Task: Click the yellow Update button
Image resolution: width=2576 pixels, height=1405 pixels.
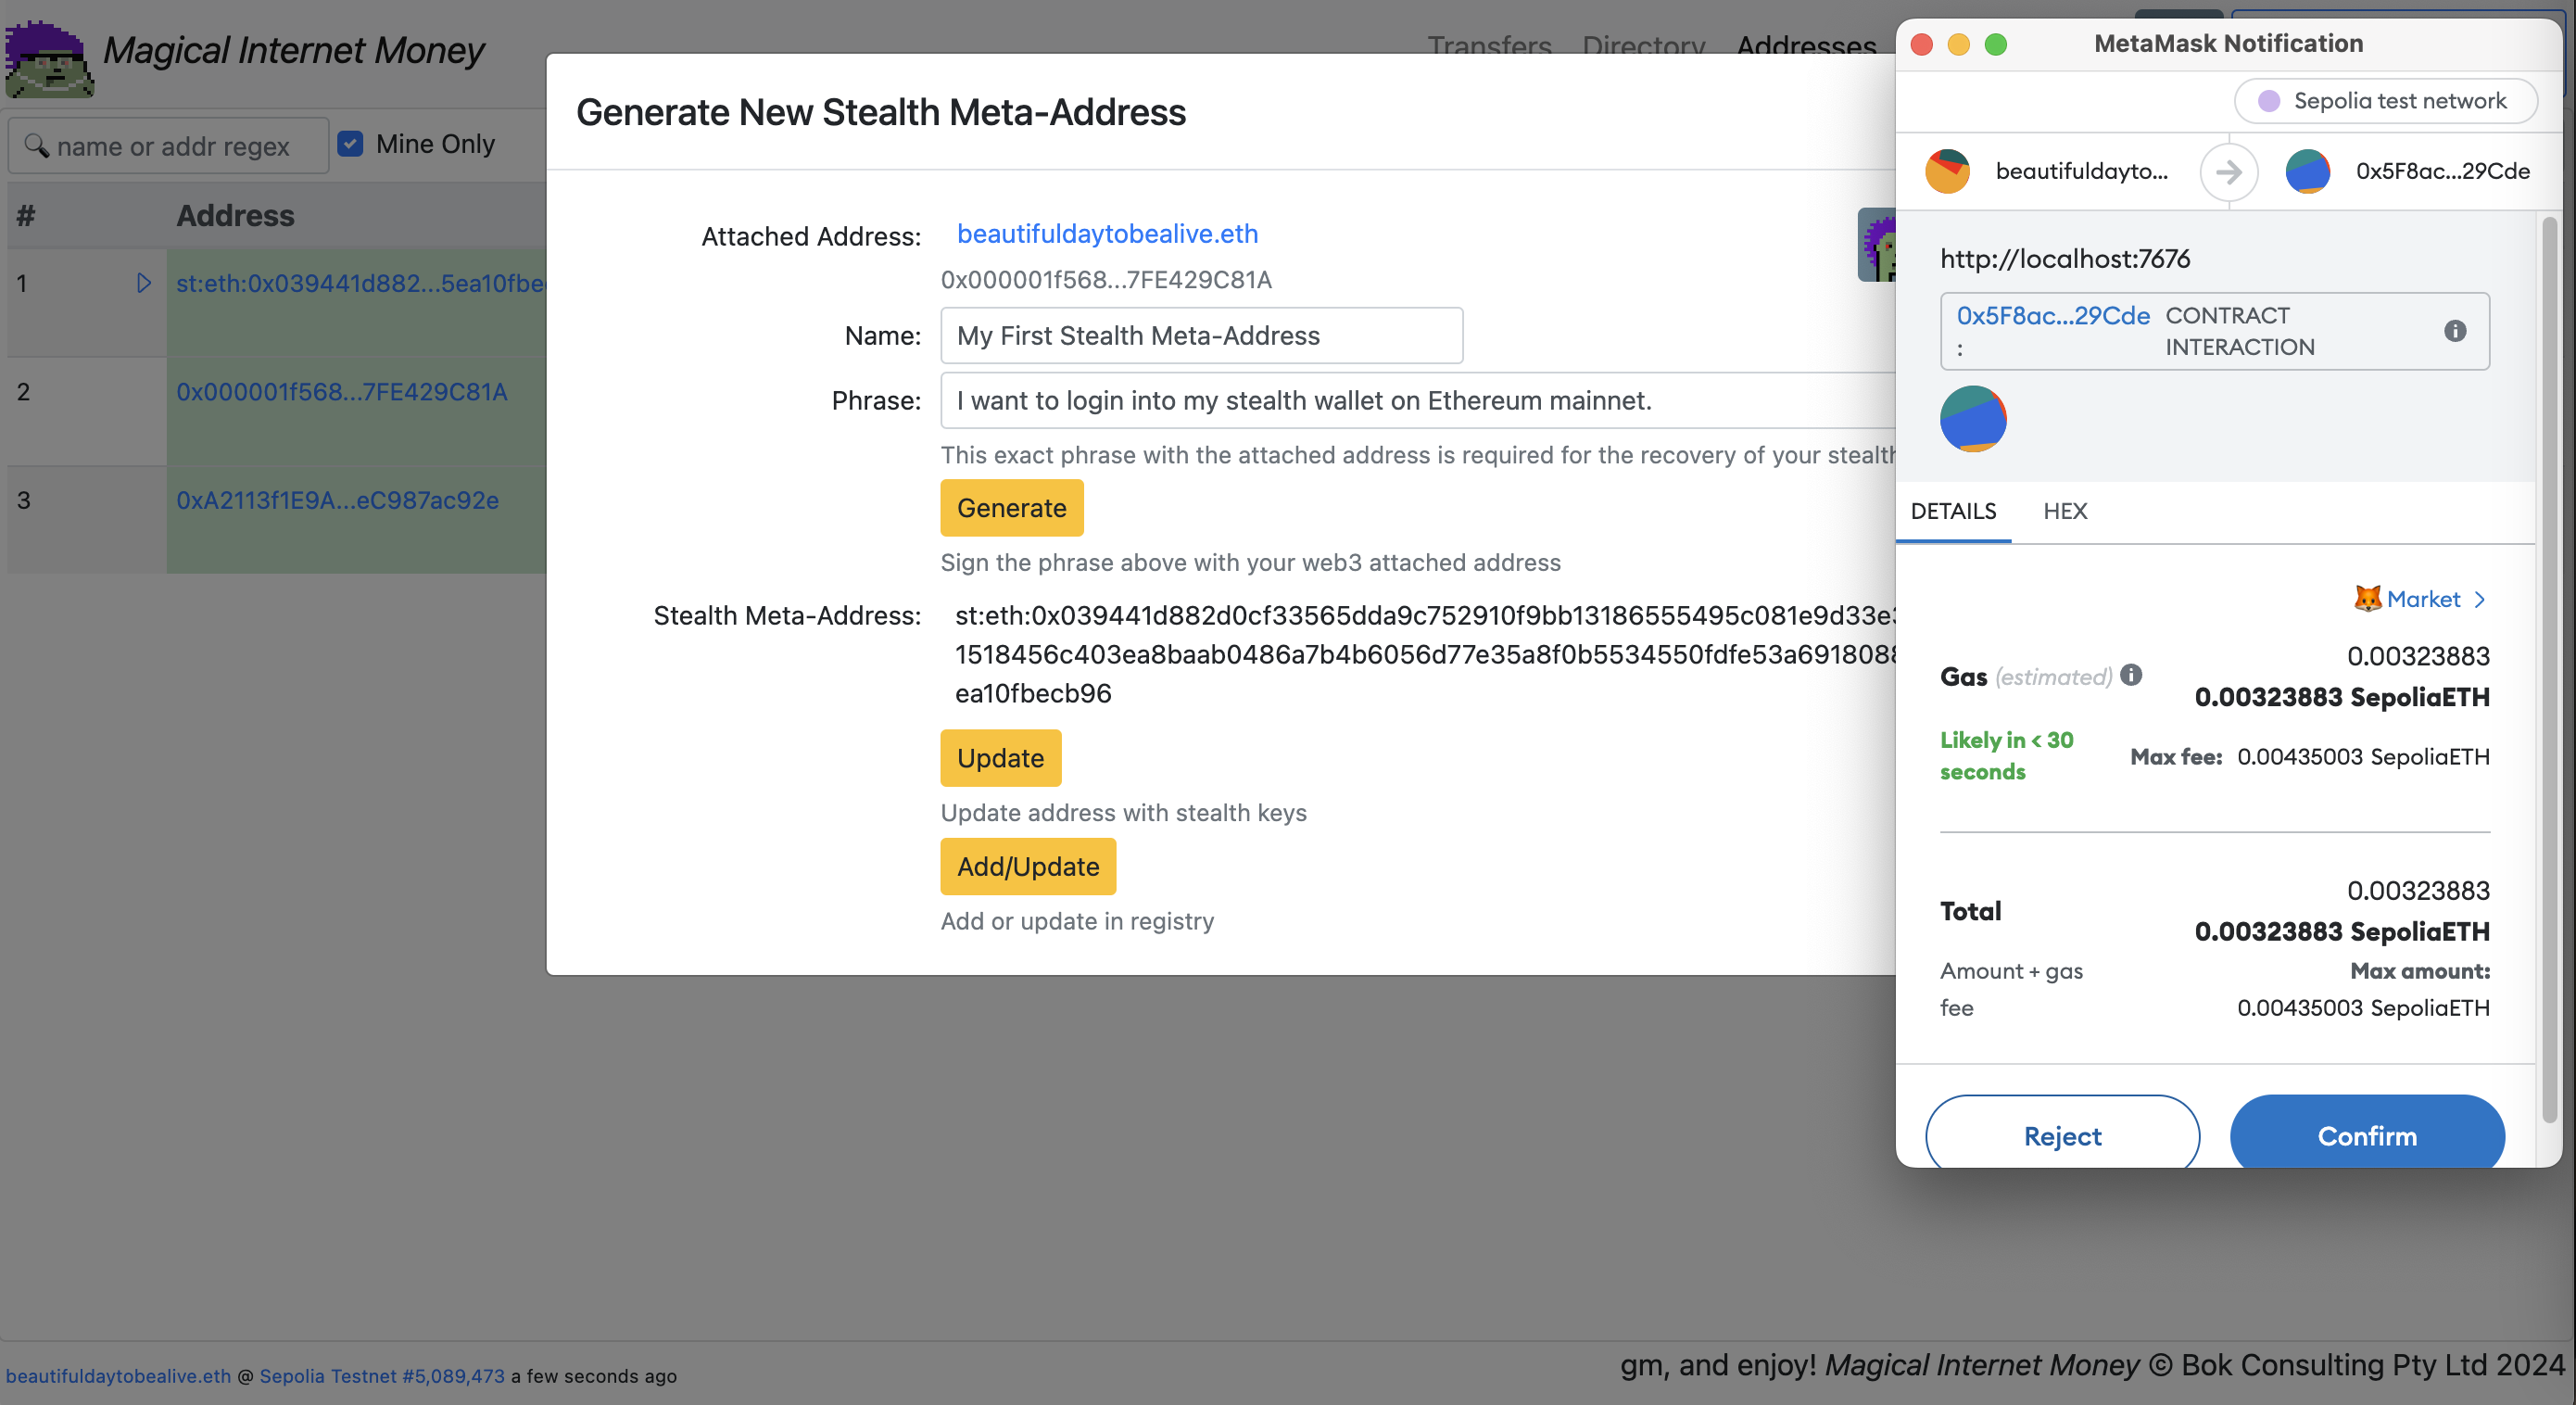Action: (x=1000, y=758)
